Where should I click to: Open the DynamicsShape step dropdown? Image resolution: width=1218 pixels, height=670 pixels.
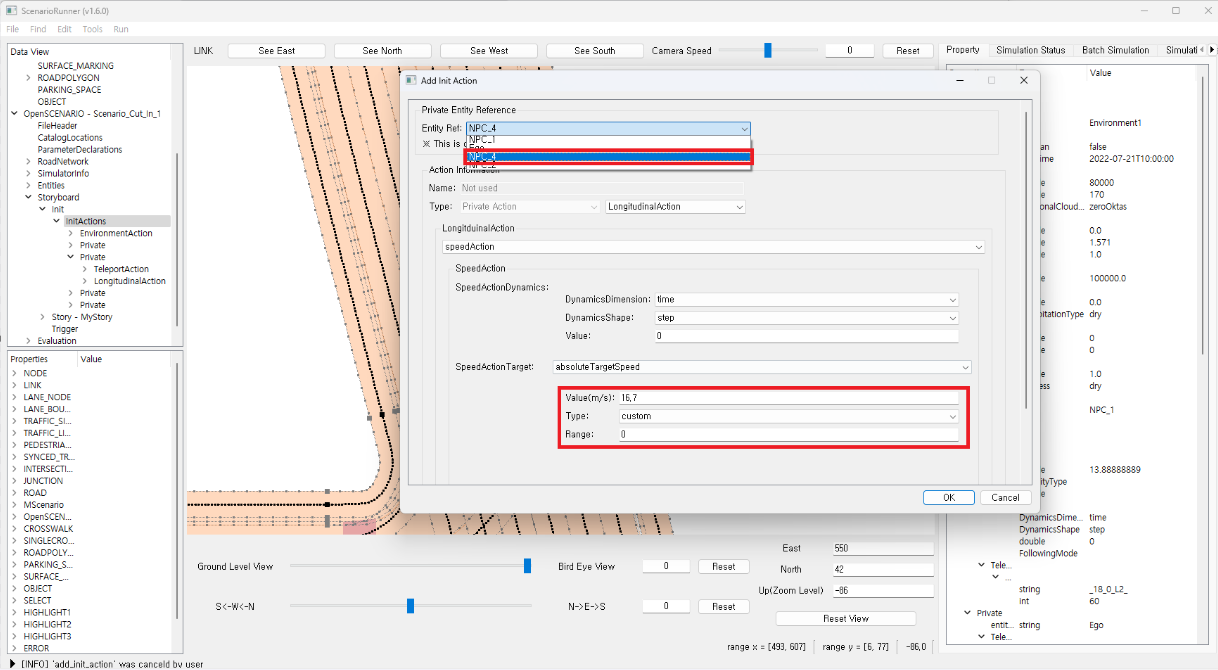point(805,318)
